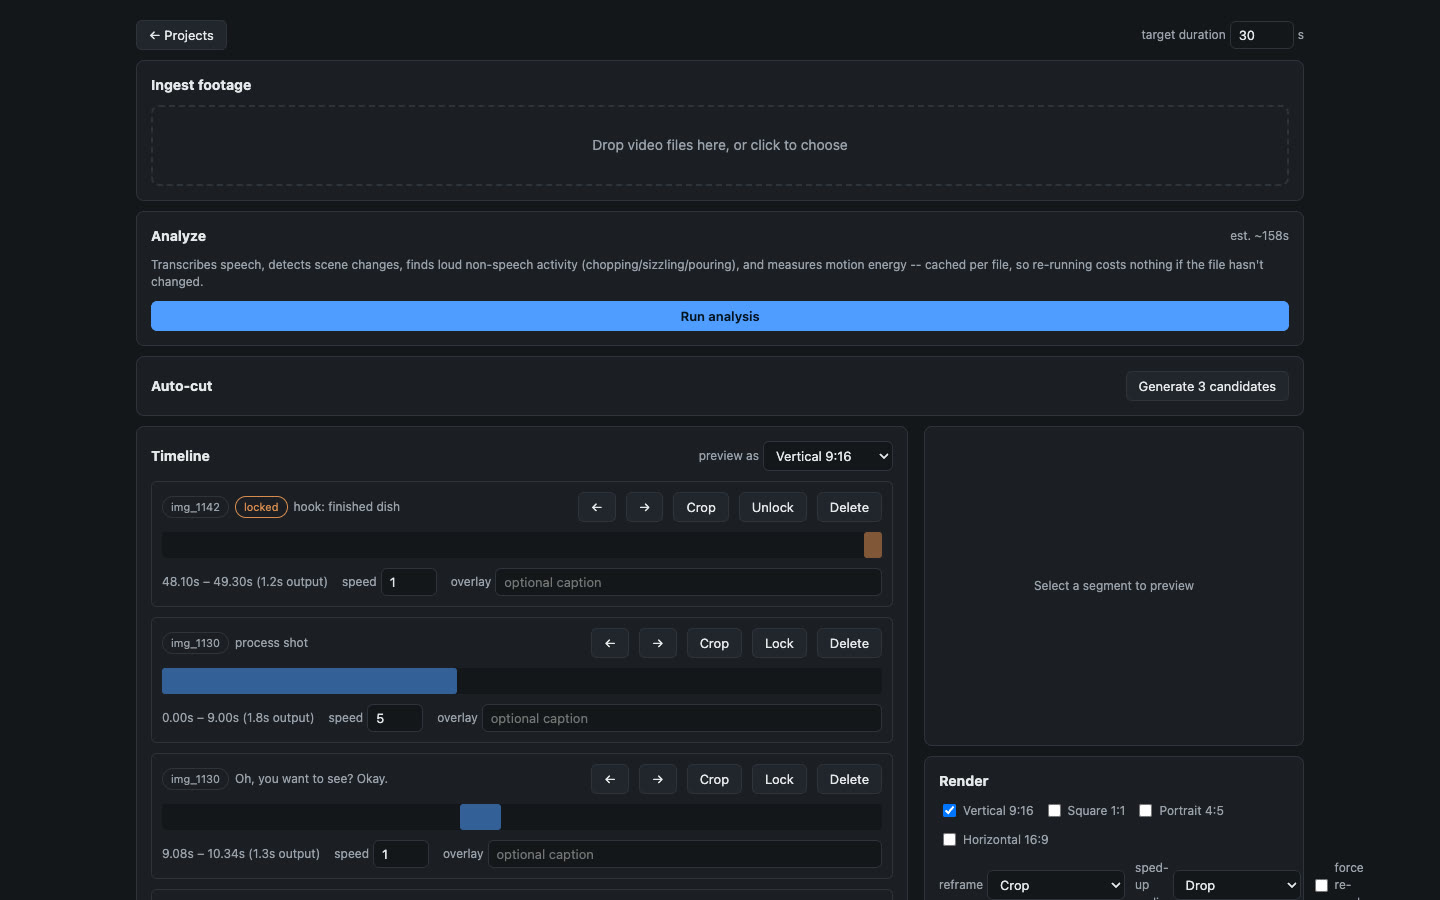This screenshot has height=900, width=1440.
Task: Click the overlay caption field of 'Oh, you want to see' segment
Action: pyautogui.click(x=685, y=854)
